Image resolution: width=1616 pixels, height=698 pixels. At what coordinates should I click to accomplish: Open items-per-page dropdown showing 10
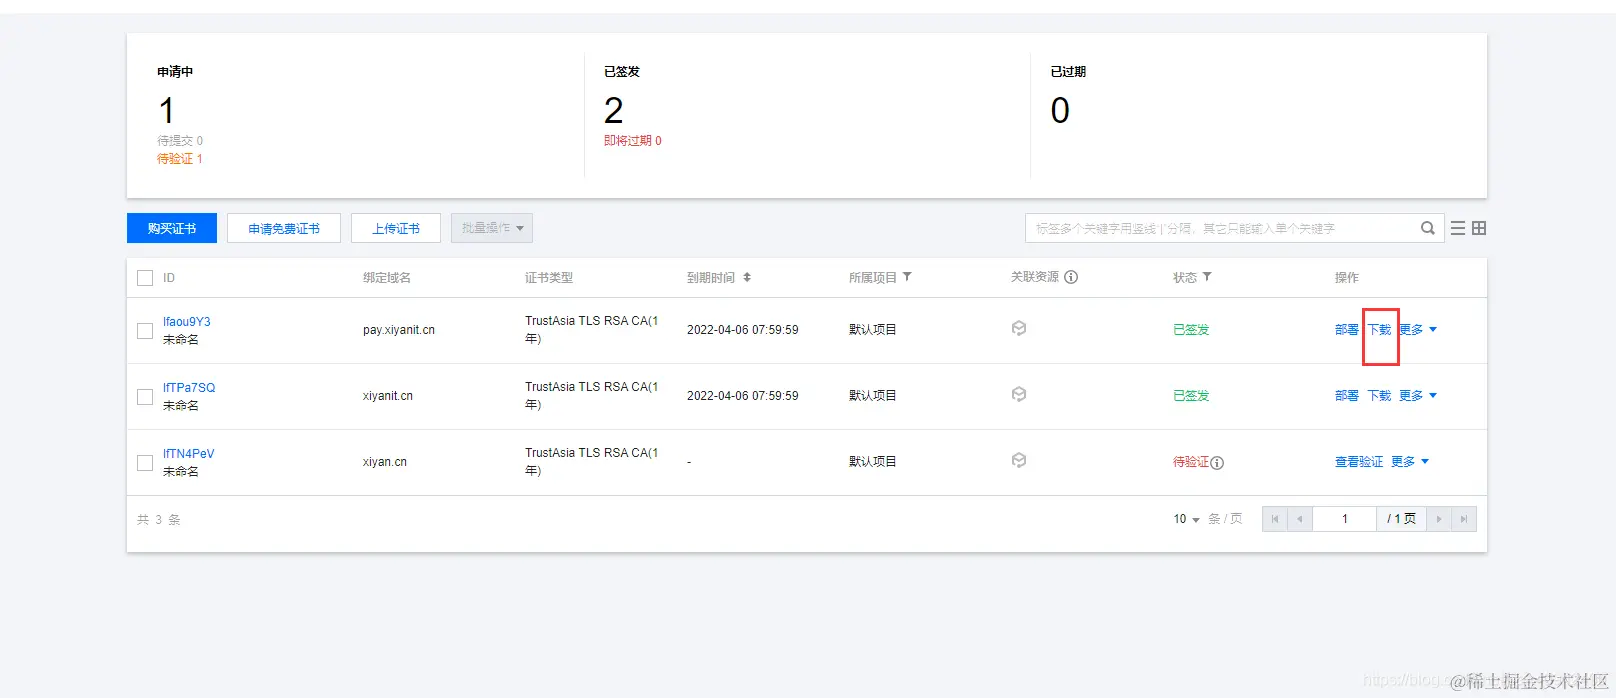click(x=1187, y=519)
